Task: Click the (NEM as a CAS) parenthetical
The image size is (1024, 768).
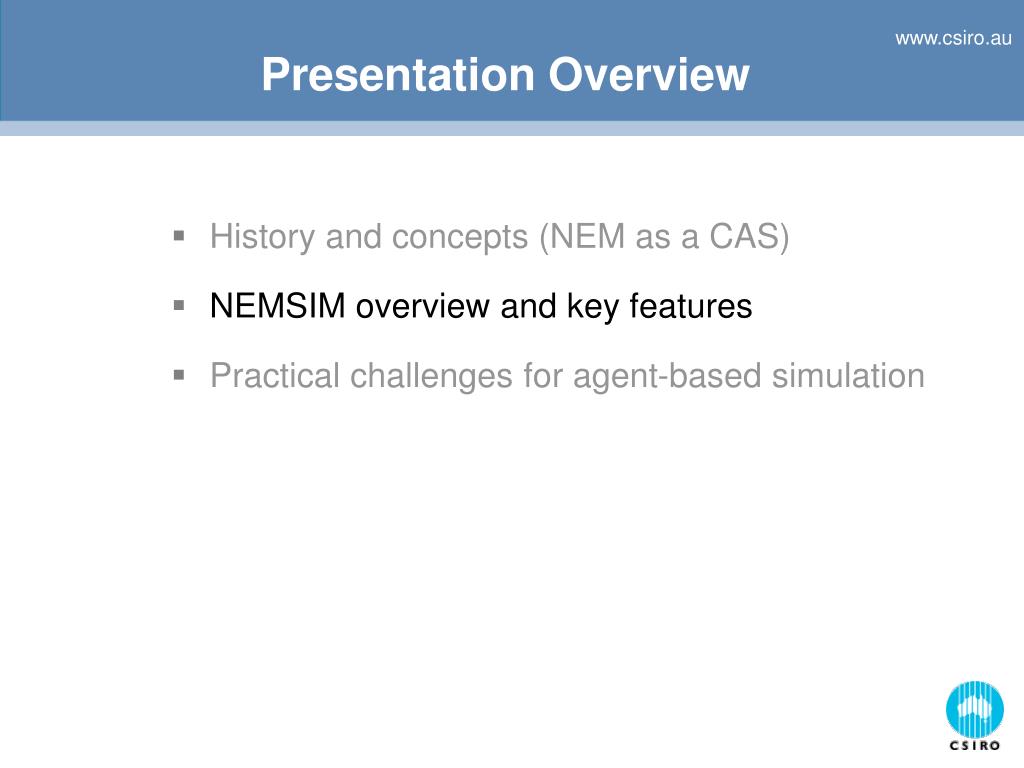Action: [664, 236]
